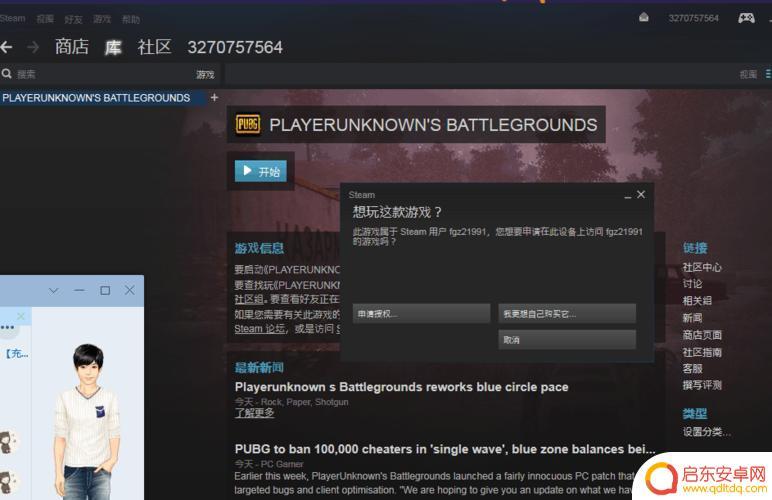The height and width of the screenshot is (500, 772).
Task: Switch to the 社区 tab
Action: coord(155,47)
